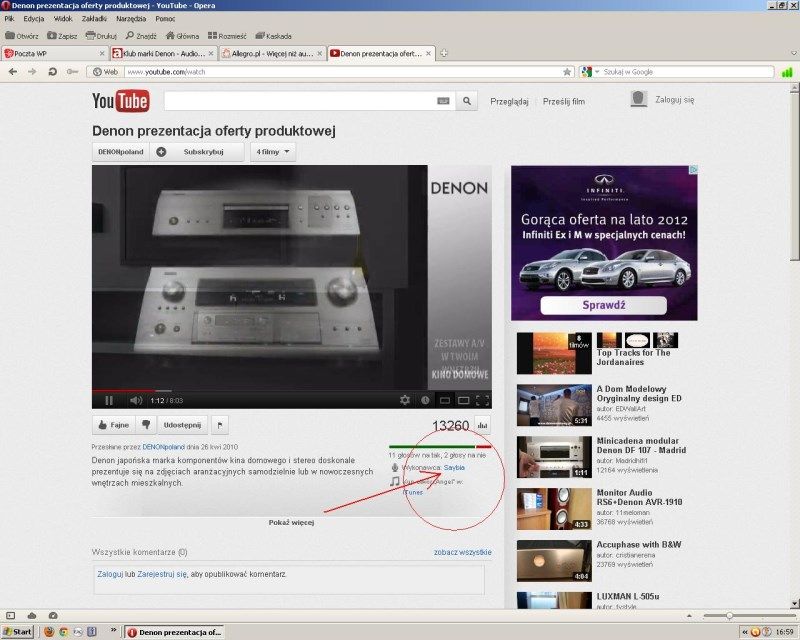
Task: Toggle Watch Later clock icon in player
Action: [425, 401]
